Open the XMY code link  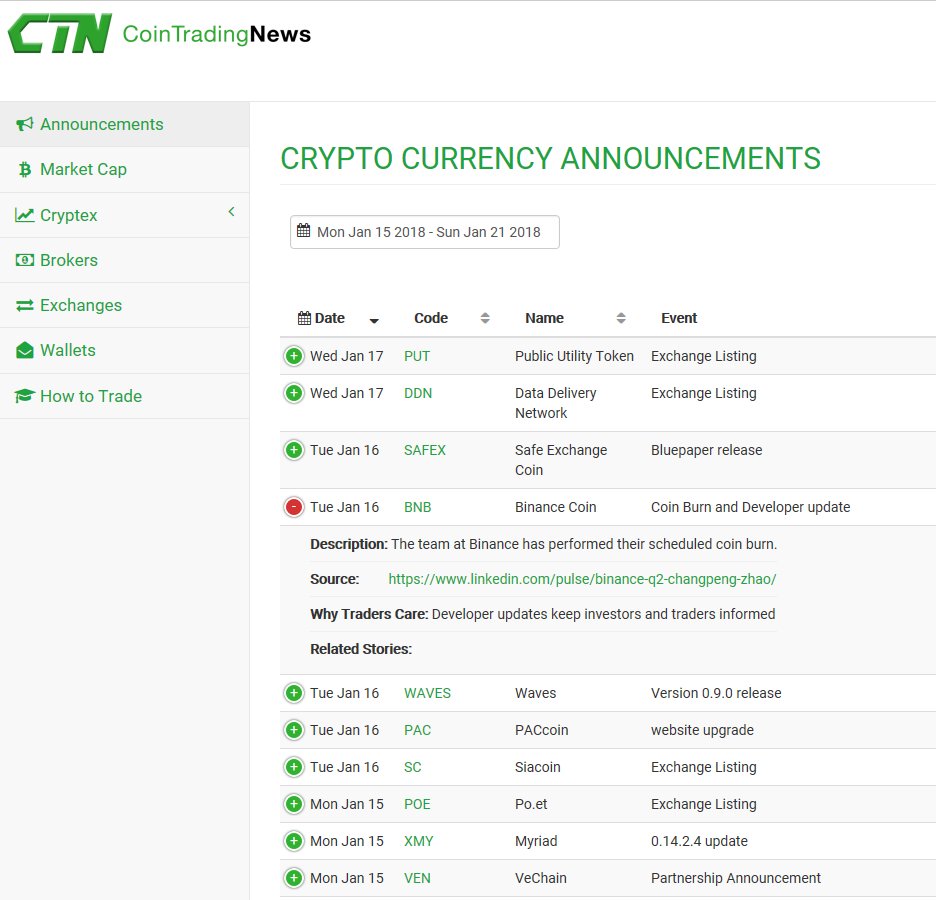pos(418,841)
